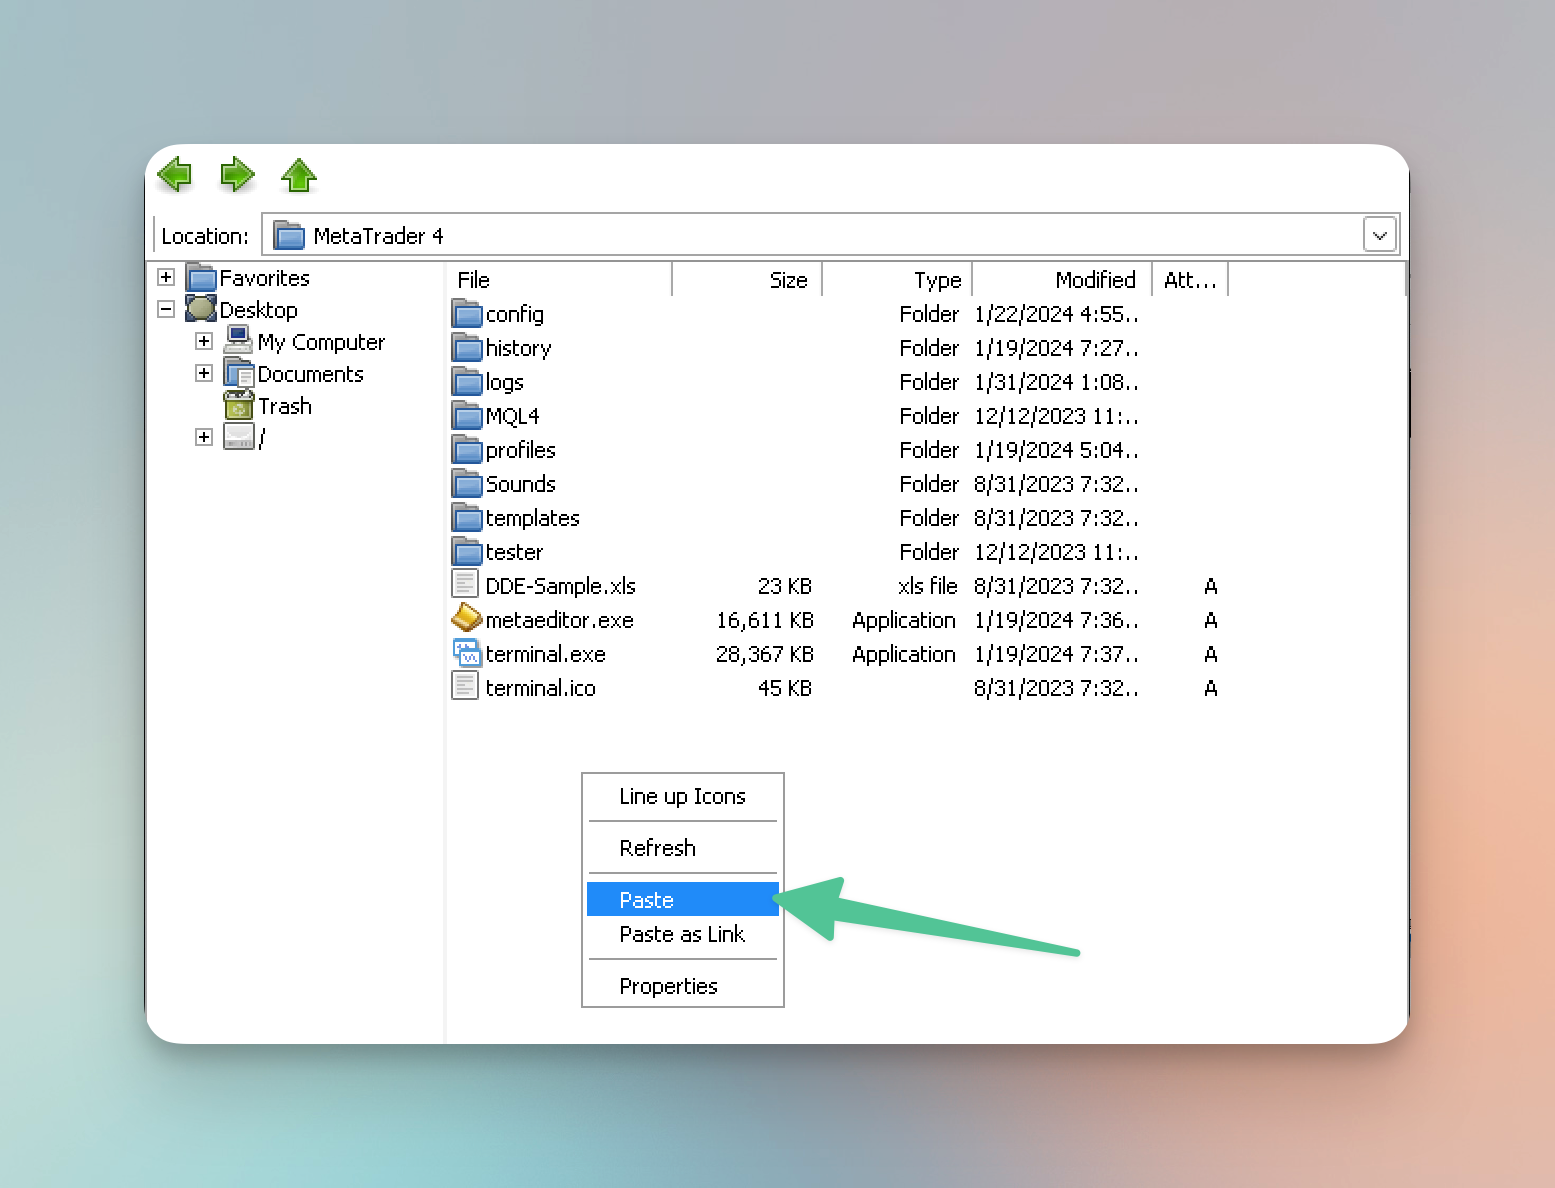1555x1188 pixels.
Task: Click the 16,611 KB size value
Action: tap(765, 620)
